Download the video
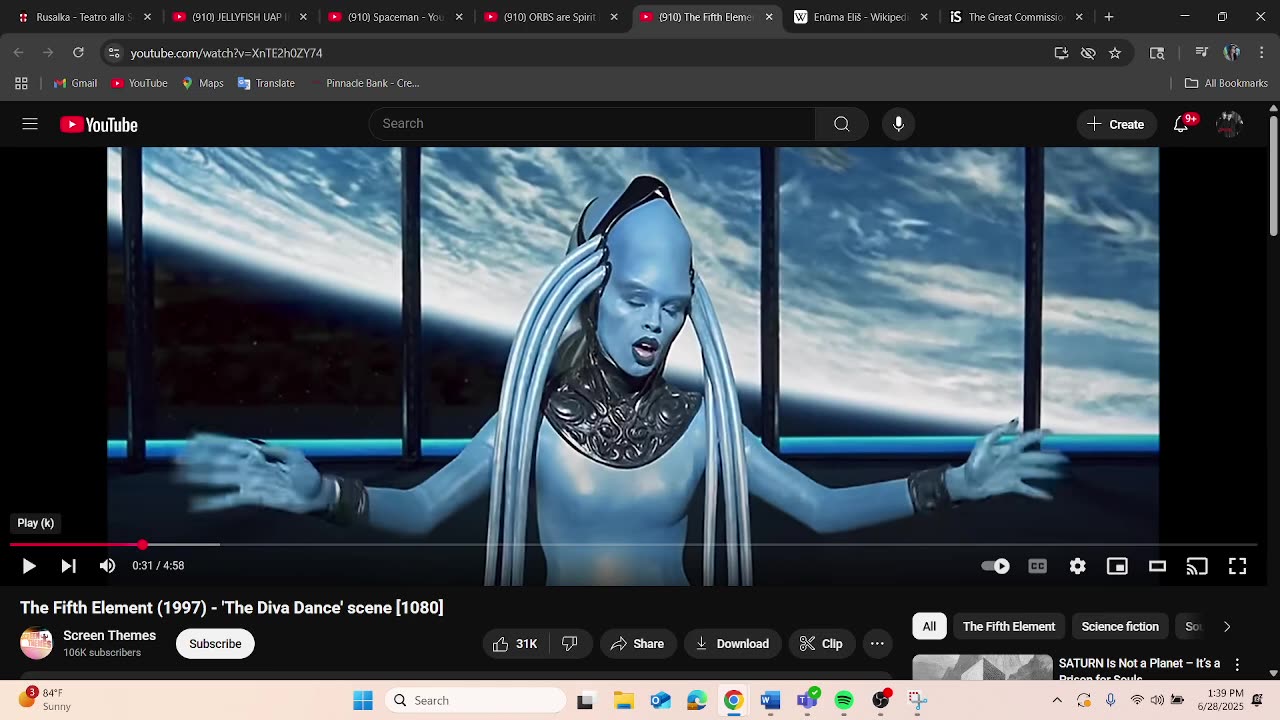This screenshot has width=1280, height=720. click(732, 644)
